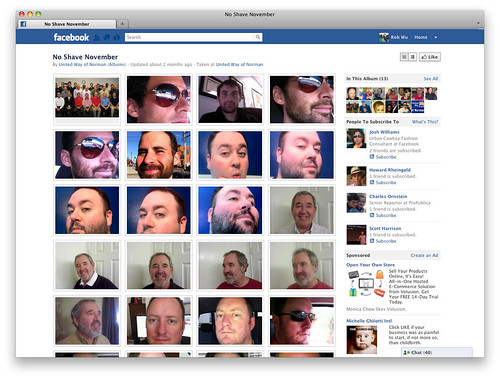Click Josh Williams profile picture

[356, 138]
